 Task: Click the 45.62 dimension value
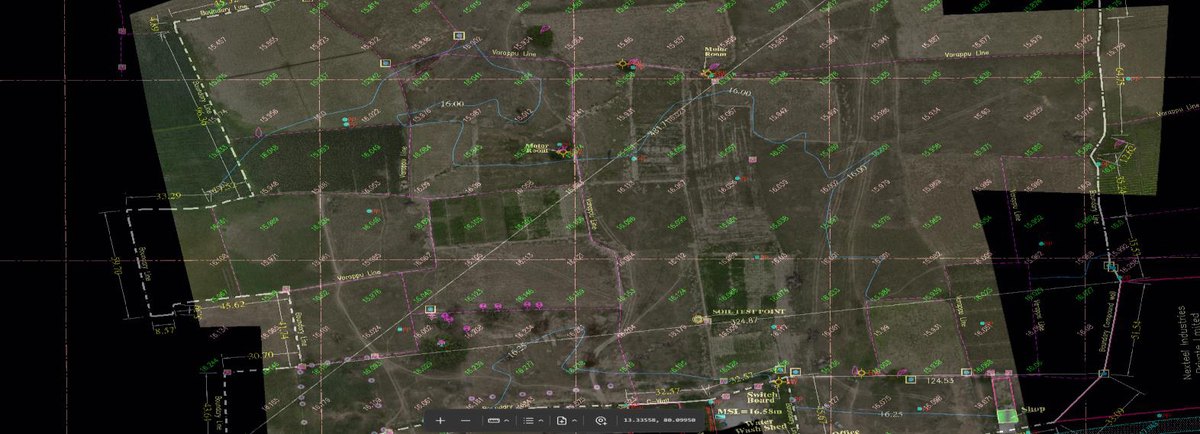point(233,303)
